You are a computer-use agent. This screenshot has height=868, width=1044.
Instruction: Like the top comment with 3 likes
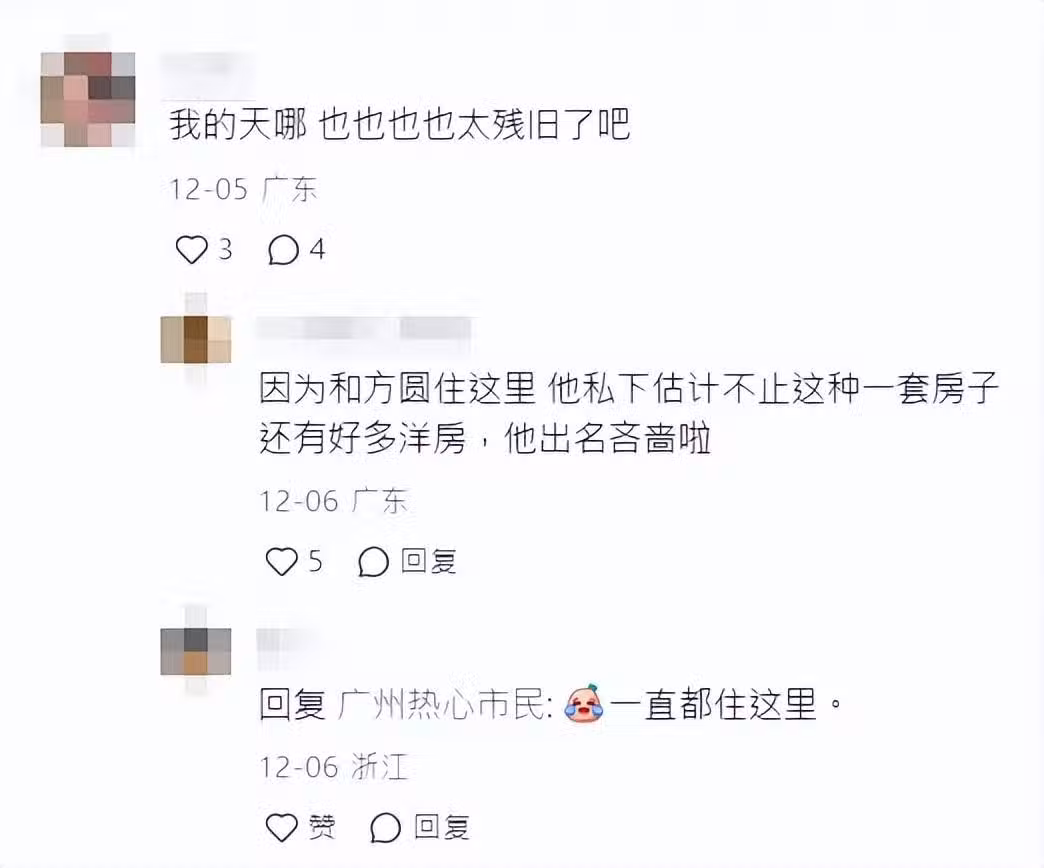192,250
